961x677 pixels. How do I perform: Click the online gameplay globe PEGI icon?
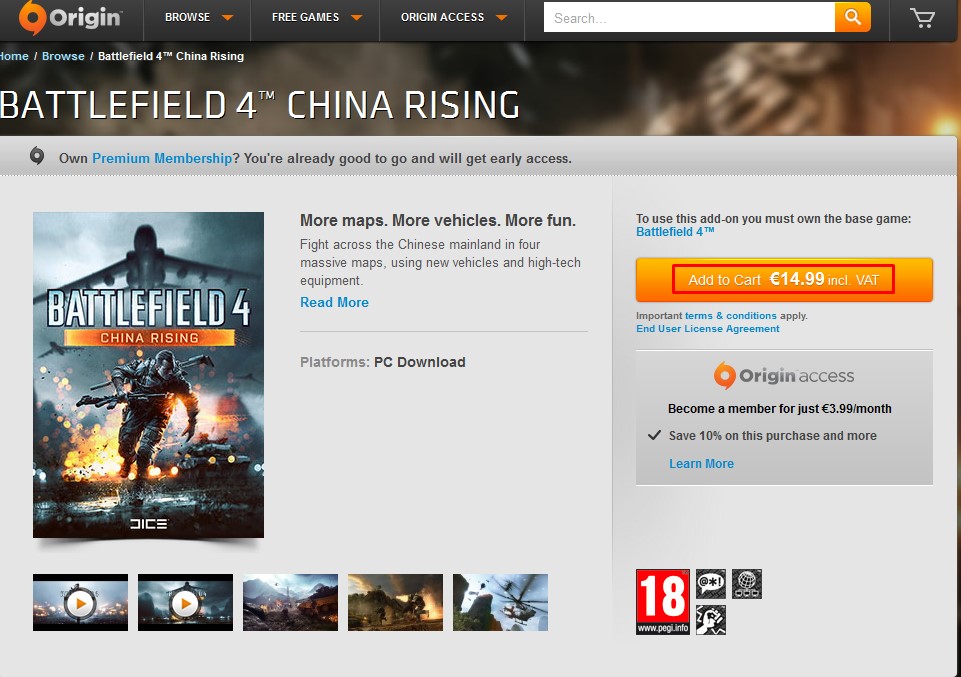[x=747, y=583]
